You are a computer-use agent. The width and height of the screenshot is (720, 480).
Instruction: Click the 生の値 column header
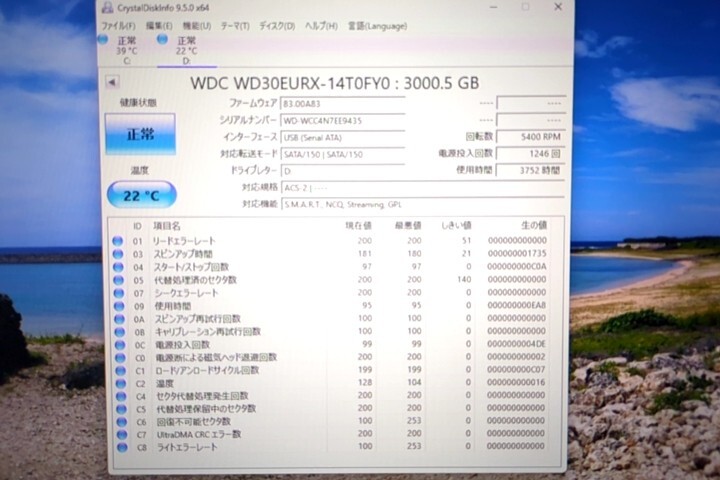534,225
